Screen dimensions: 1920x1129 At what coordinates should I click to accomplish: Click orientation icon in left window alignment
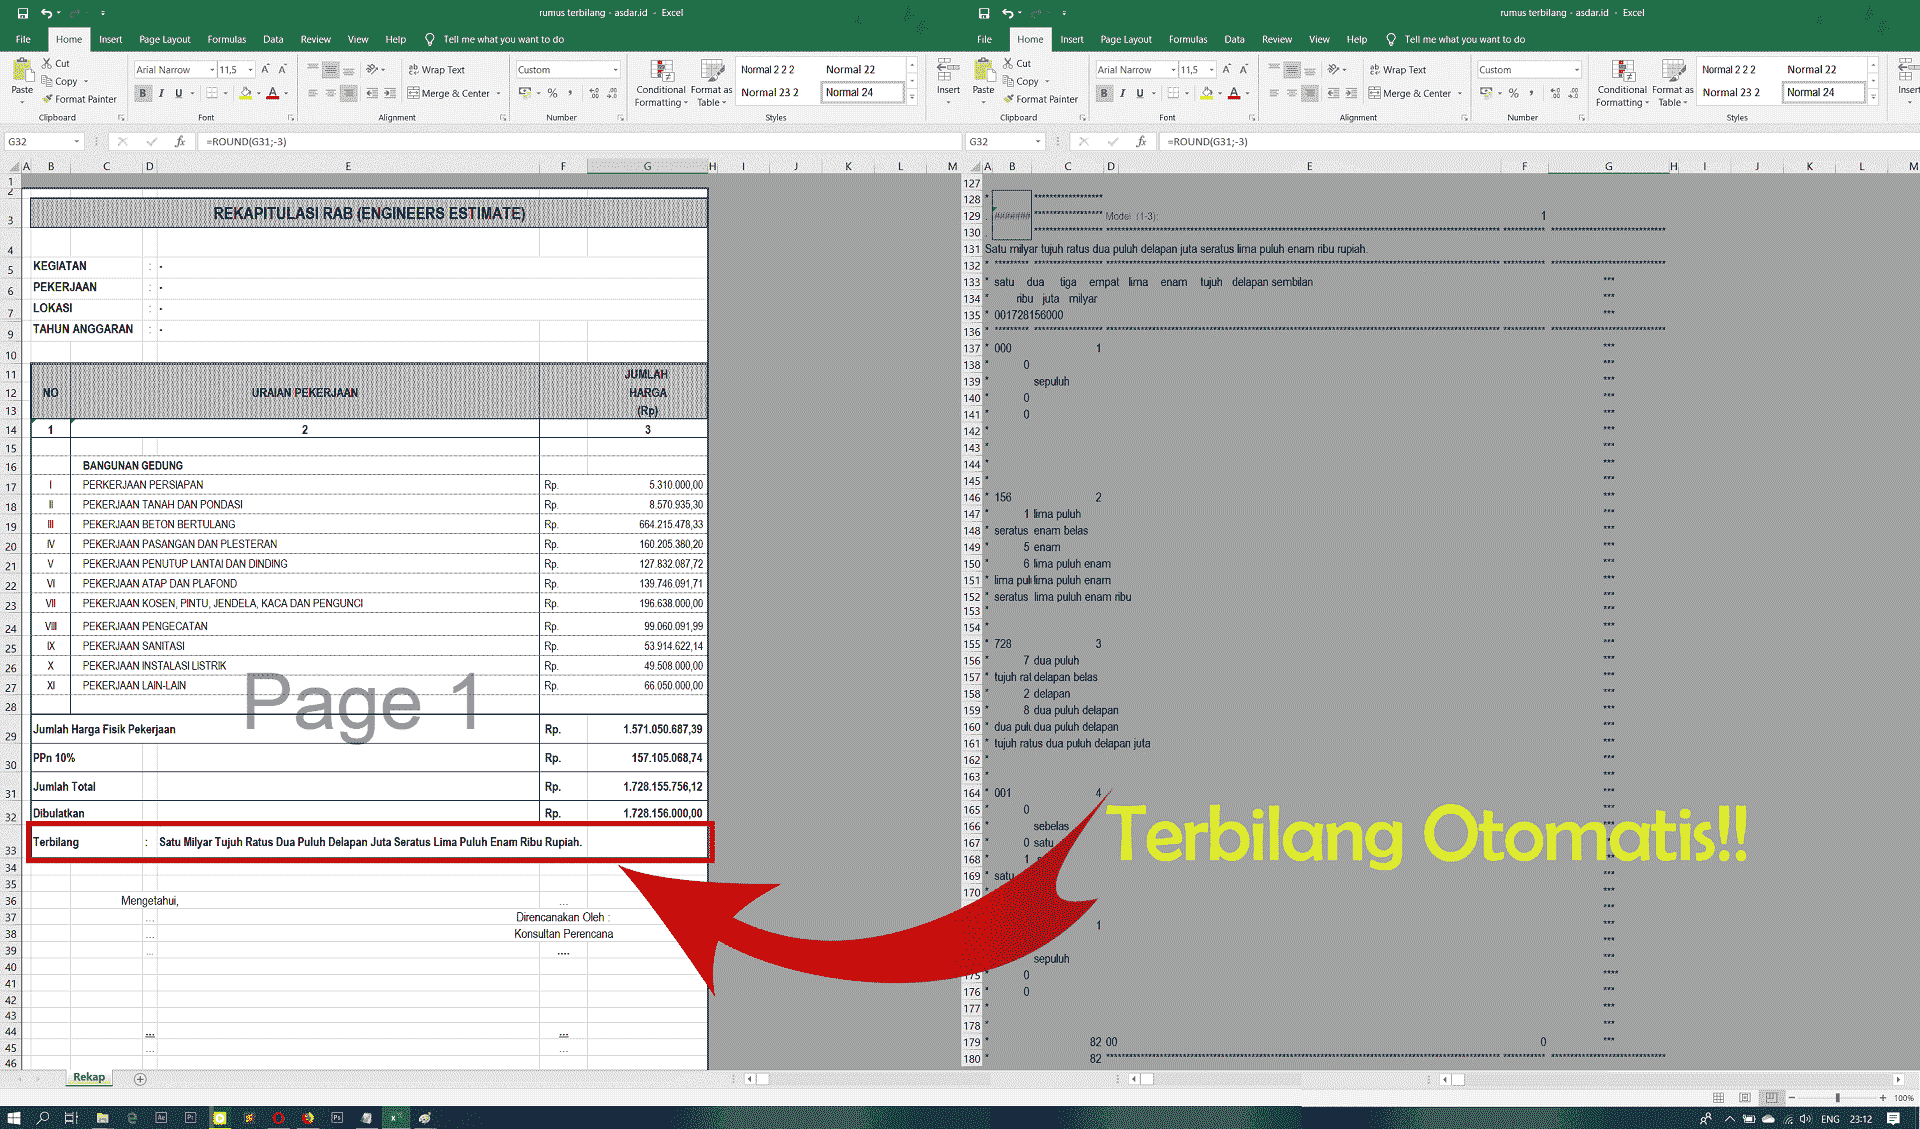374,69
